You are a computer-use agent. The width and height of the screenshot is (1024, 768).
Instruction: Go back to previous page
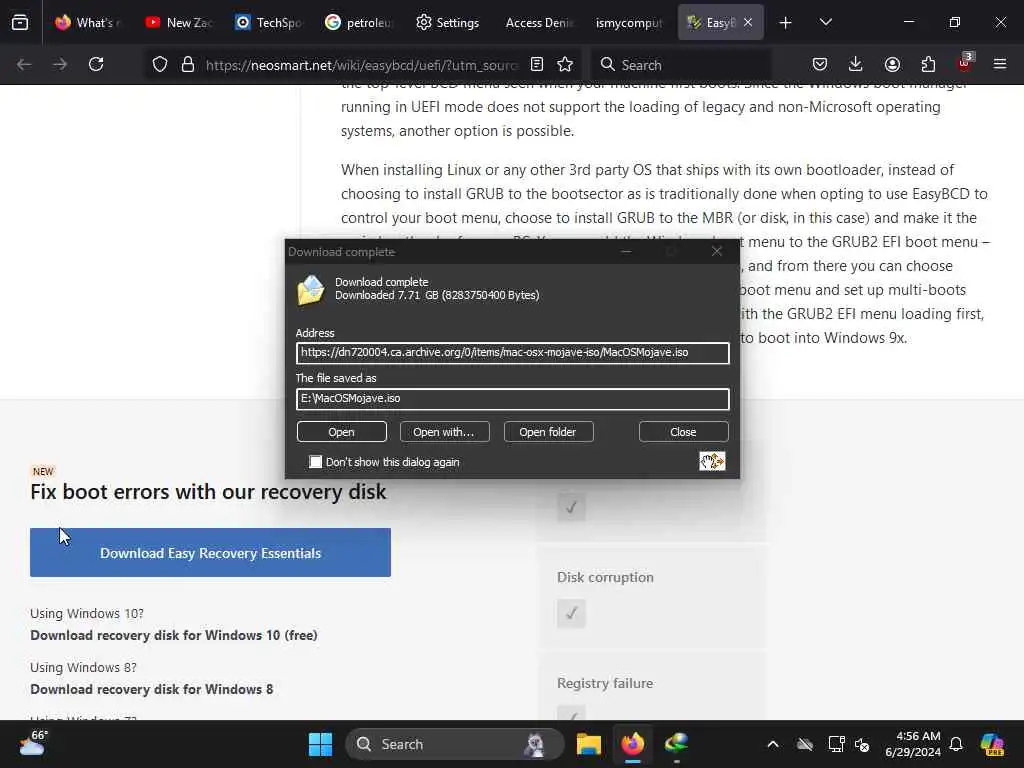click(x=24, y=64)
